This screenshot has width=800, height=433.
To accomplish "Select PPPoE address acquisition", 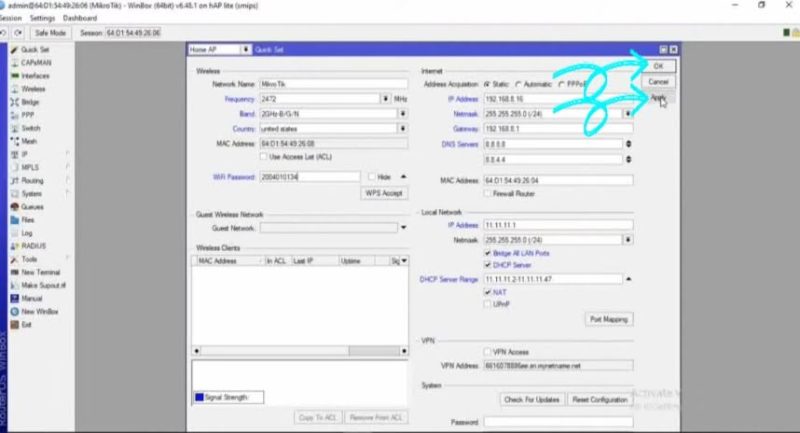I will point(562,84).
